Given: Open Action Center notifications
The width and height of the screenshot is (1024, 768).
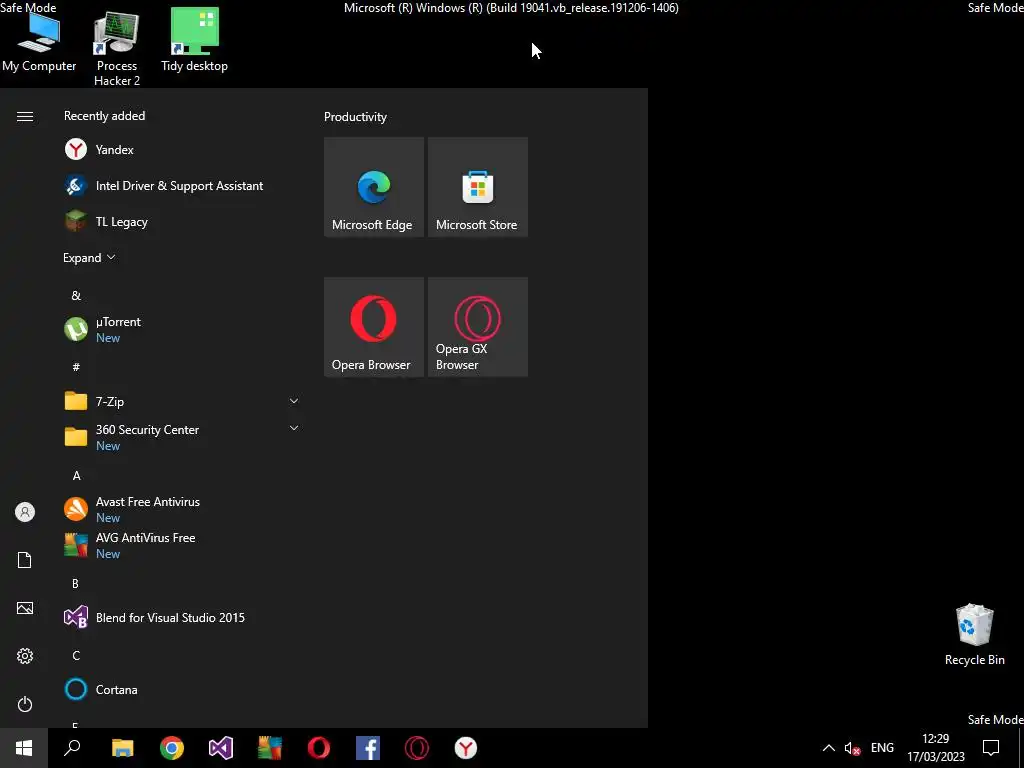Looking at the screenshot, I should click(991, 748).
